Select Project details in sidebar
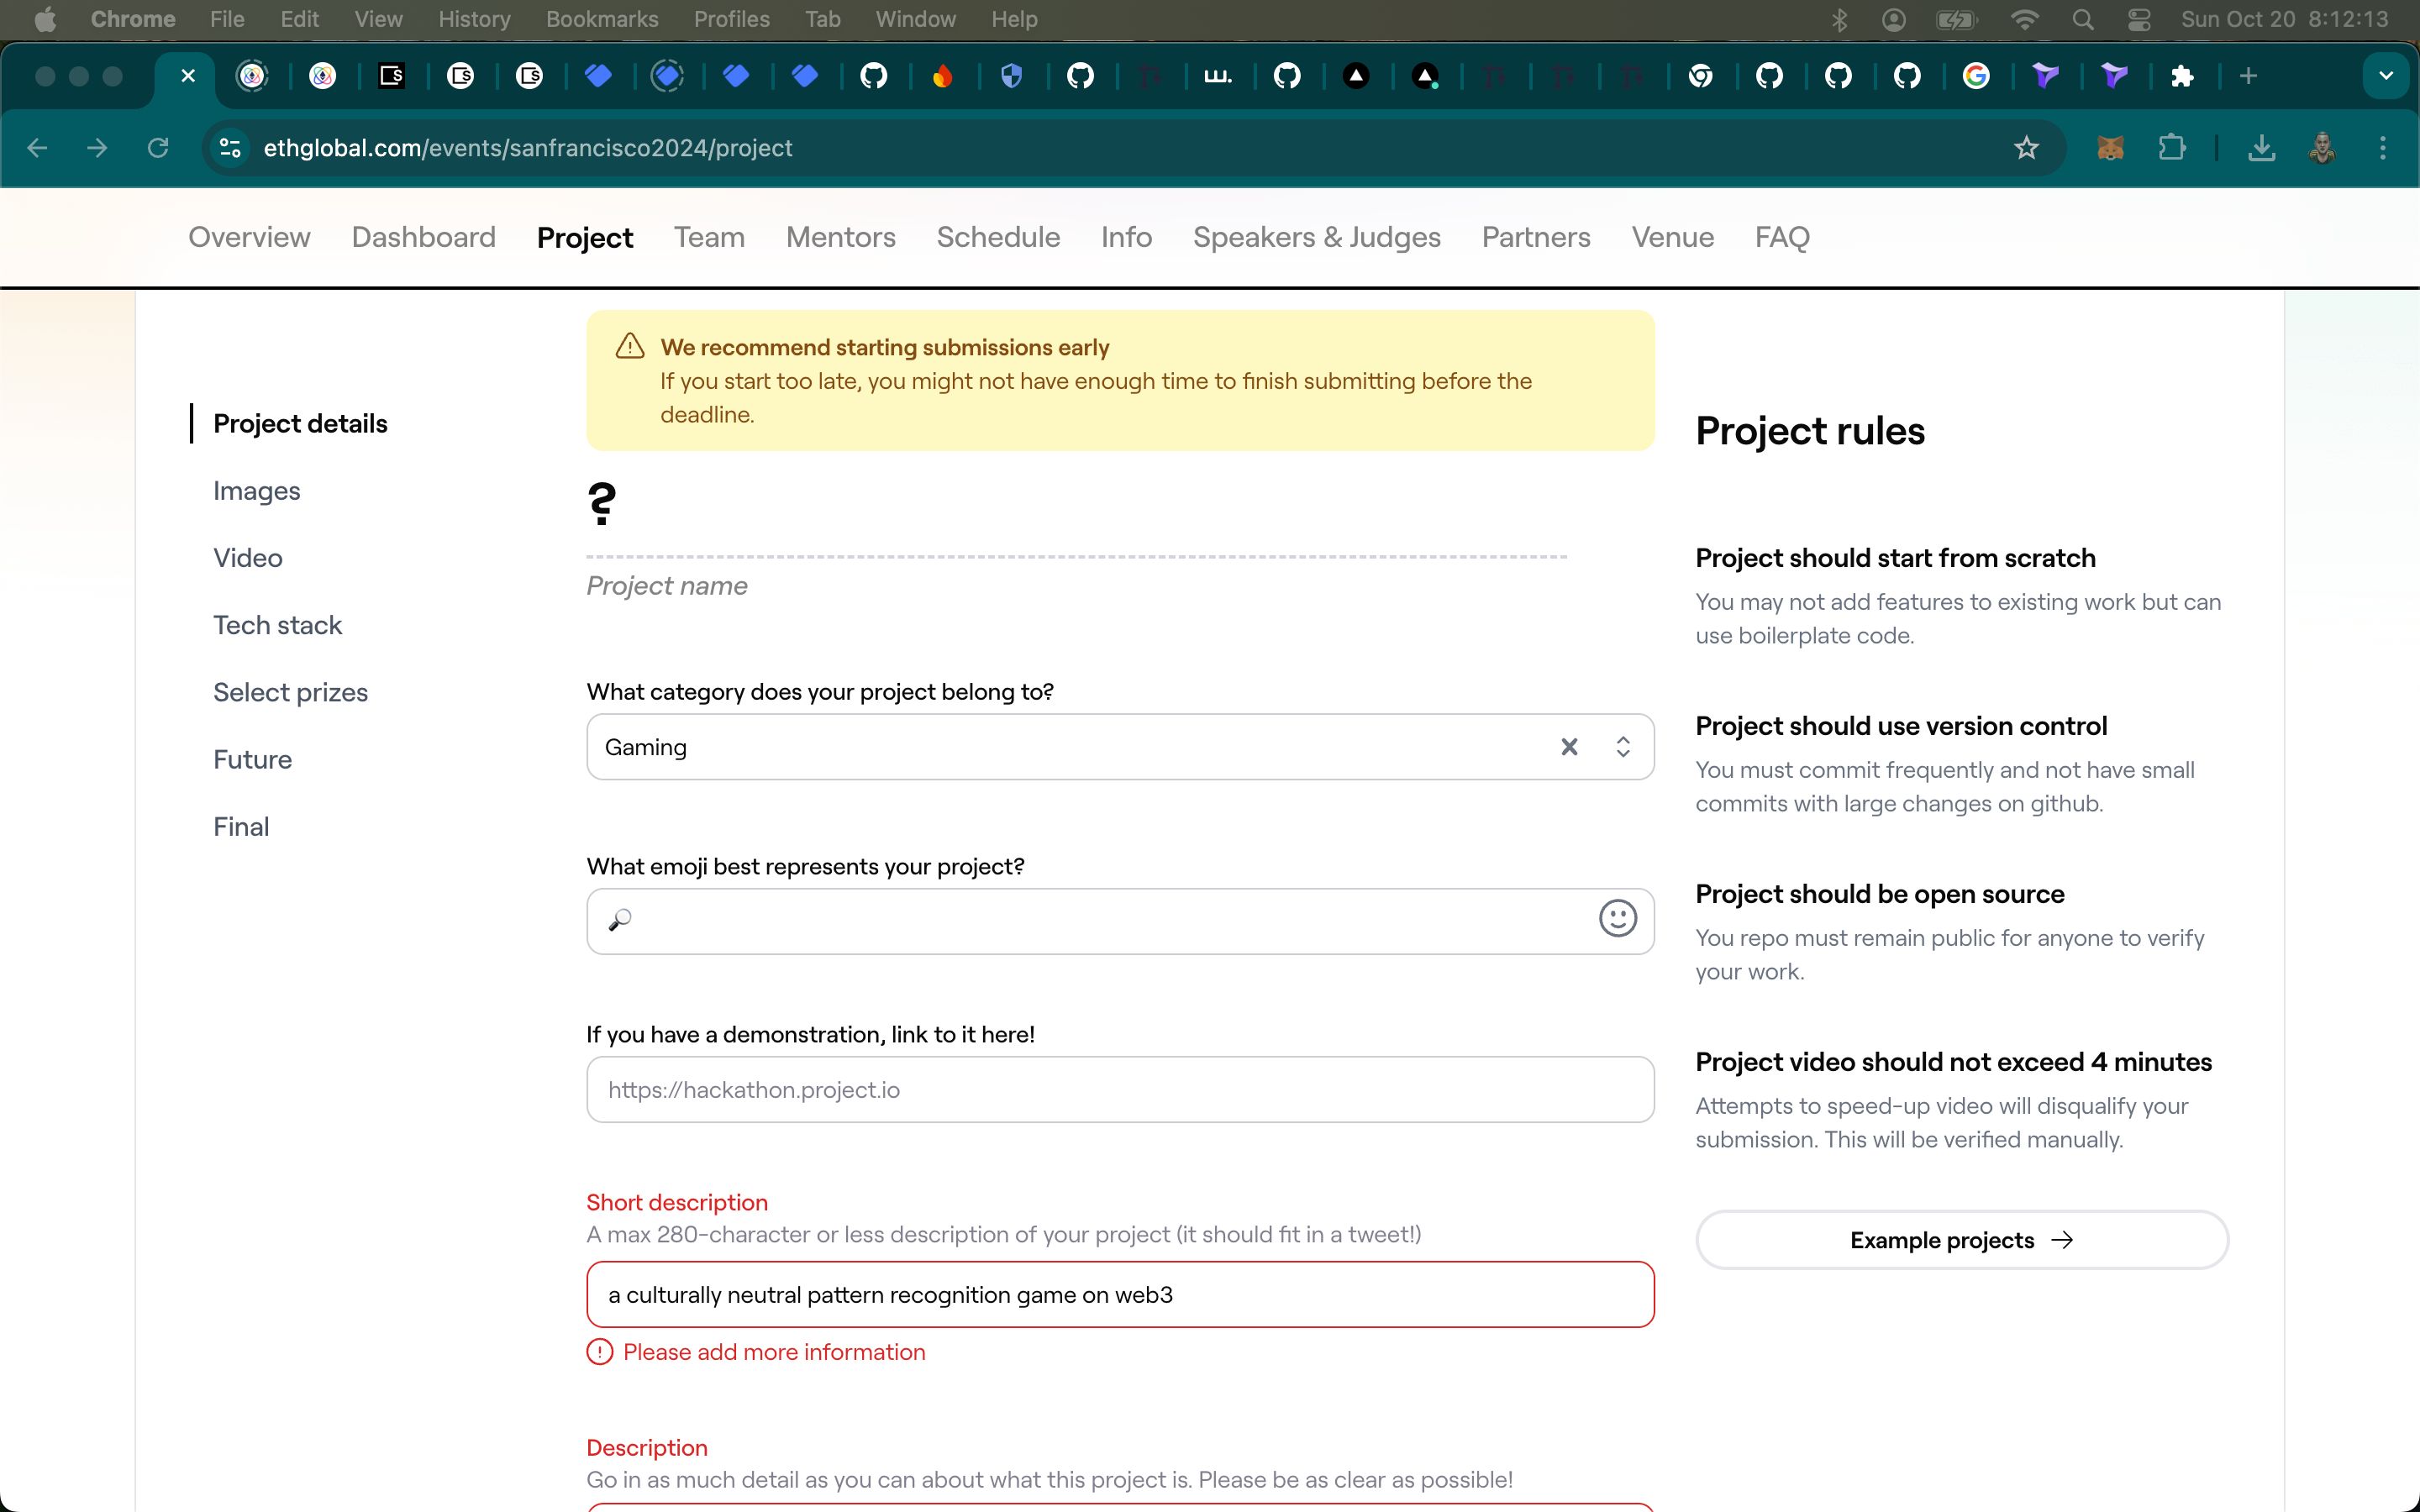The height and width of the screenshot is (1512, 2420). (300, 423)
